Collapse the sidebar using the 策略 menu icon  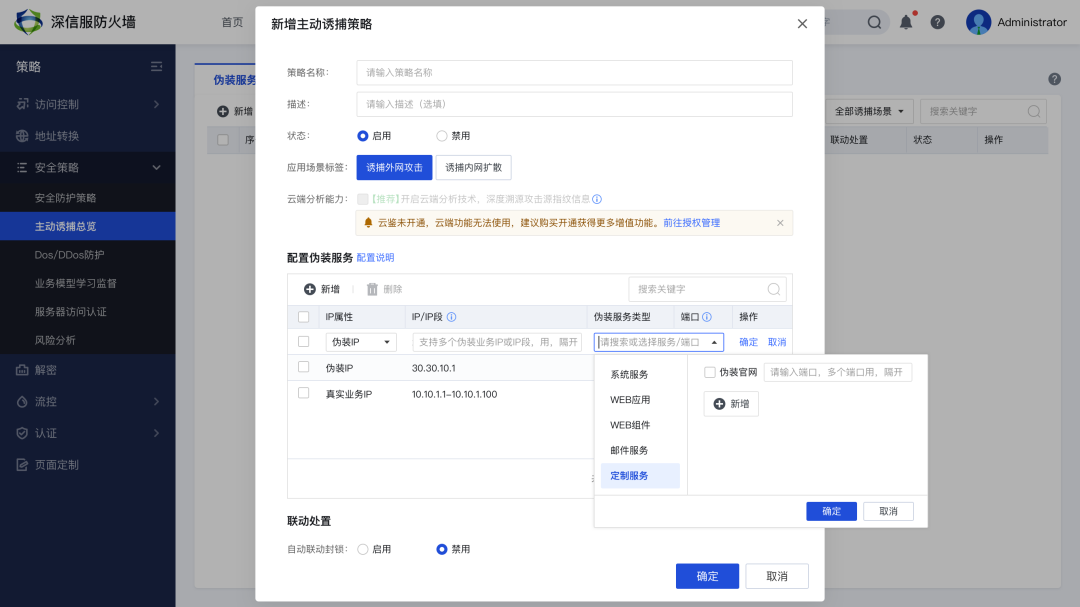pyautogui.click(x=156, y=67)
